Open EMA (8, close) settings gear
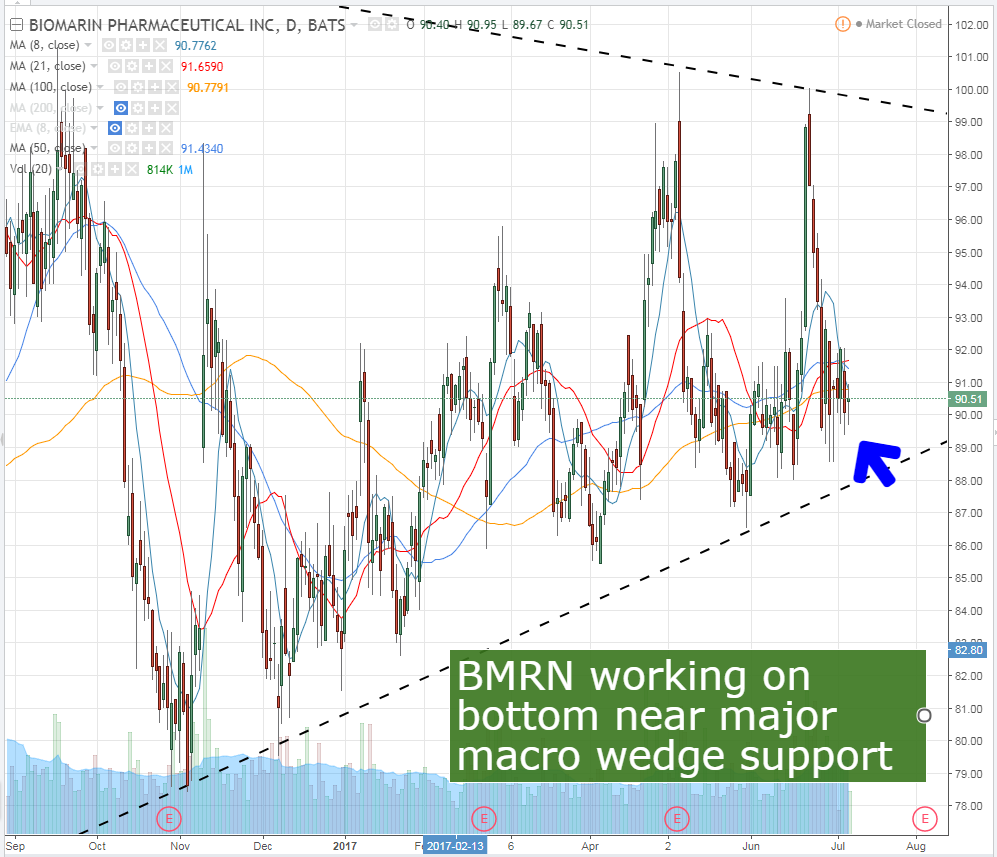 (132, 128)
